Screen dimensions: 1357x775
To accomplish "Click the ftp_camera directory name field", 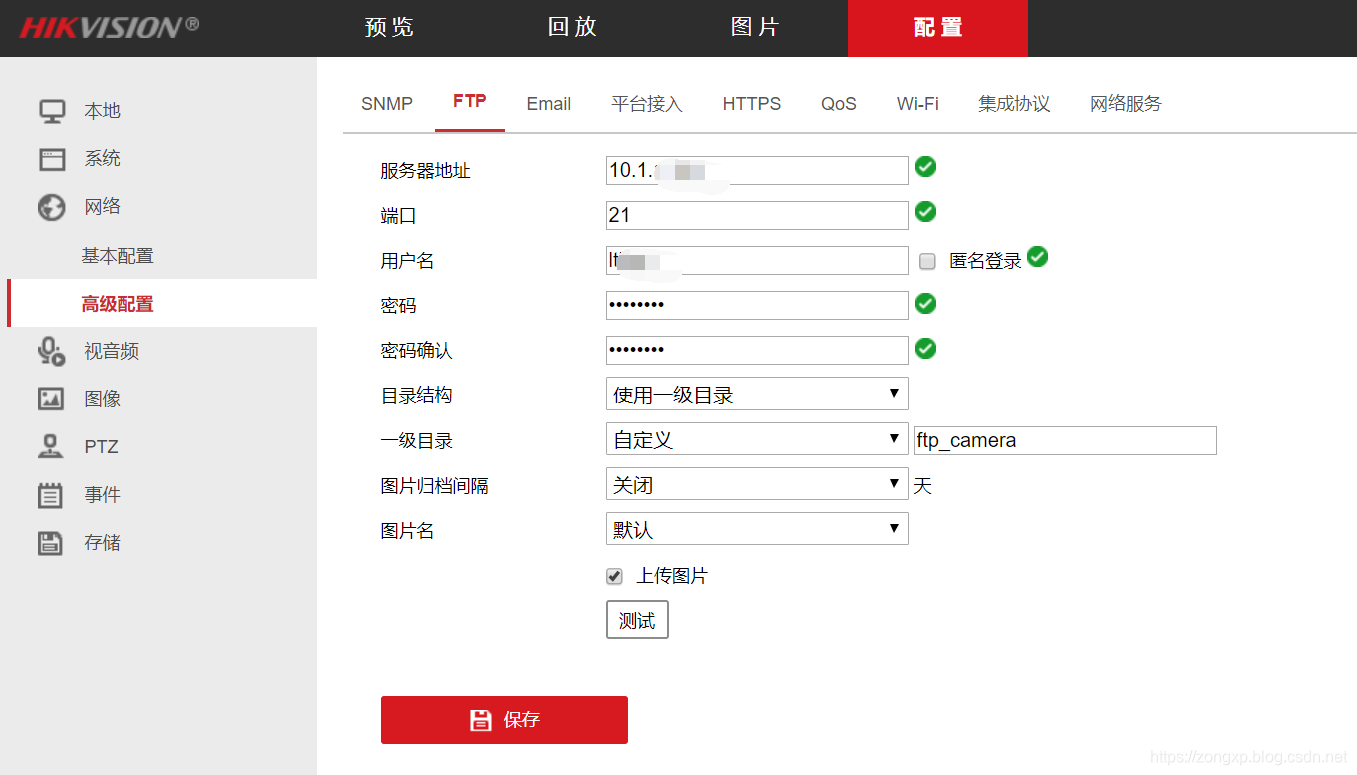I will 1065,440.
